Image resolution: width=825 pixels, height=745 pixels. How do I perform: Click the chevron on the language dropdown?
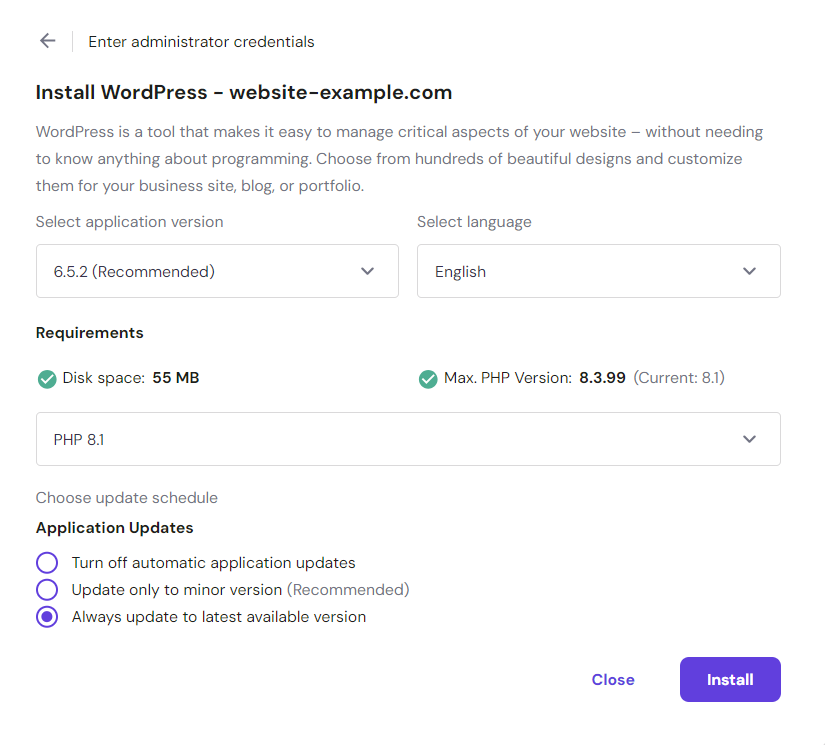[749, 271]
